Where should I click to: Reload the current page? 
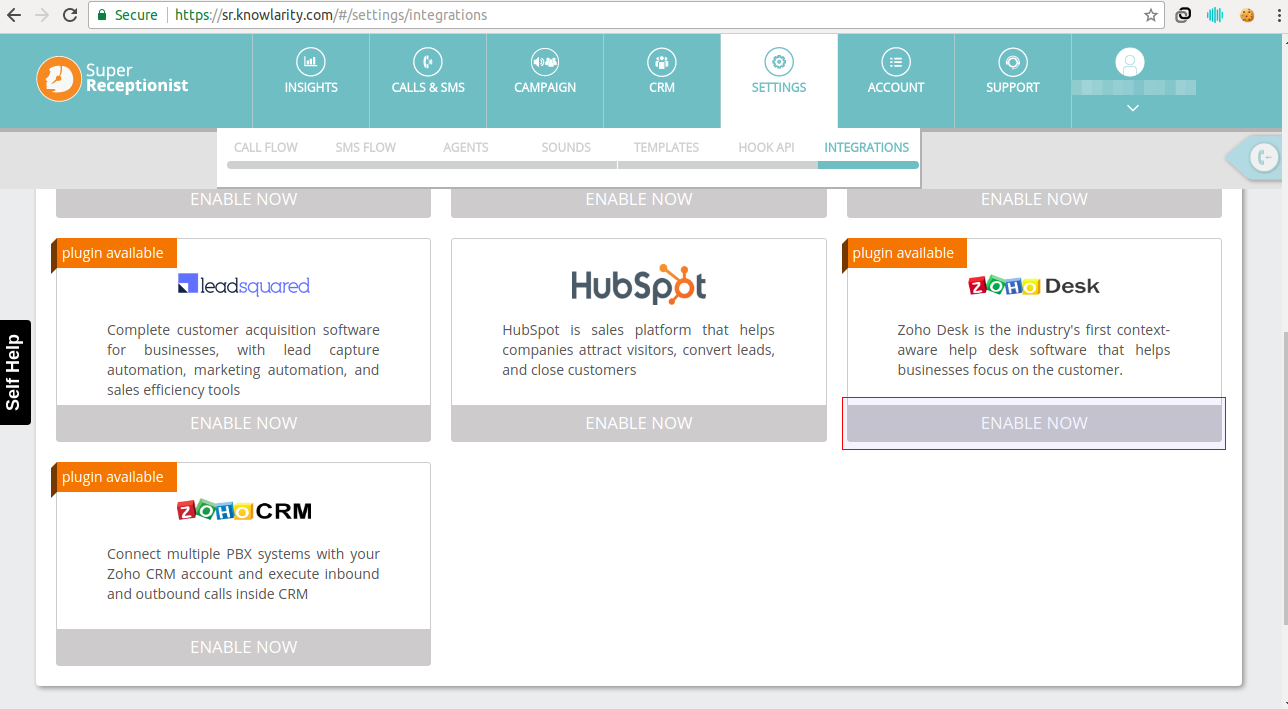[x=70, y=15]
